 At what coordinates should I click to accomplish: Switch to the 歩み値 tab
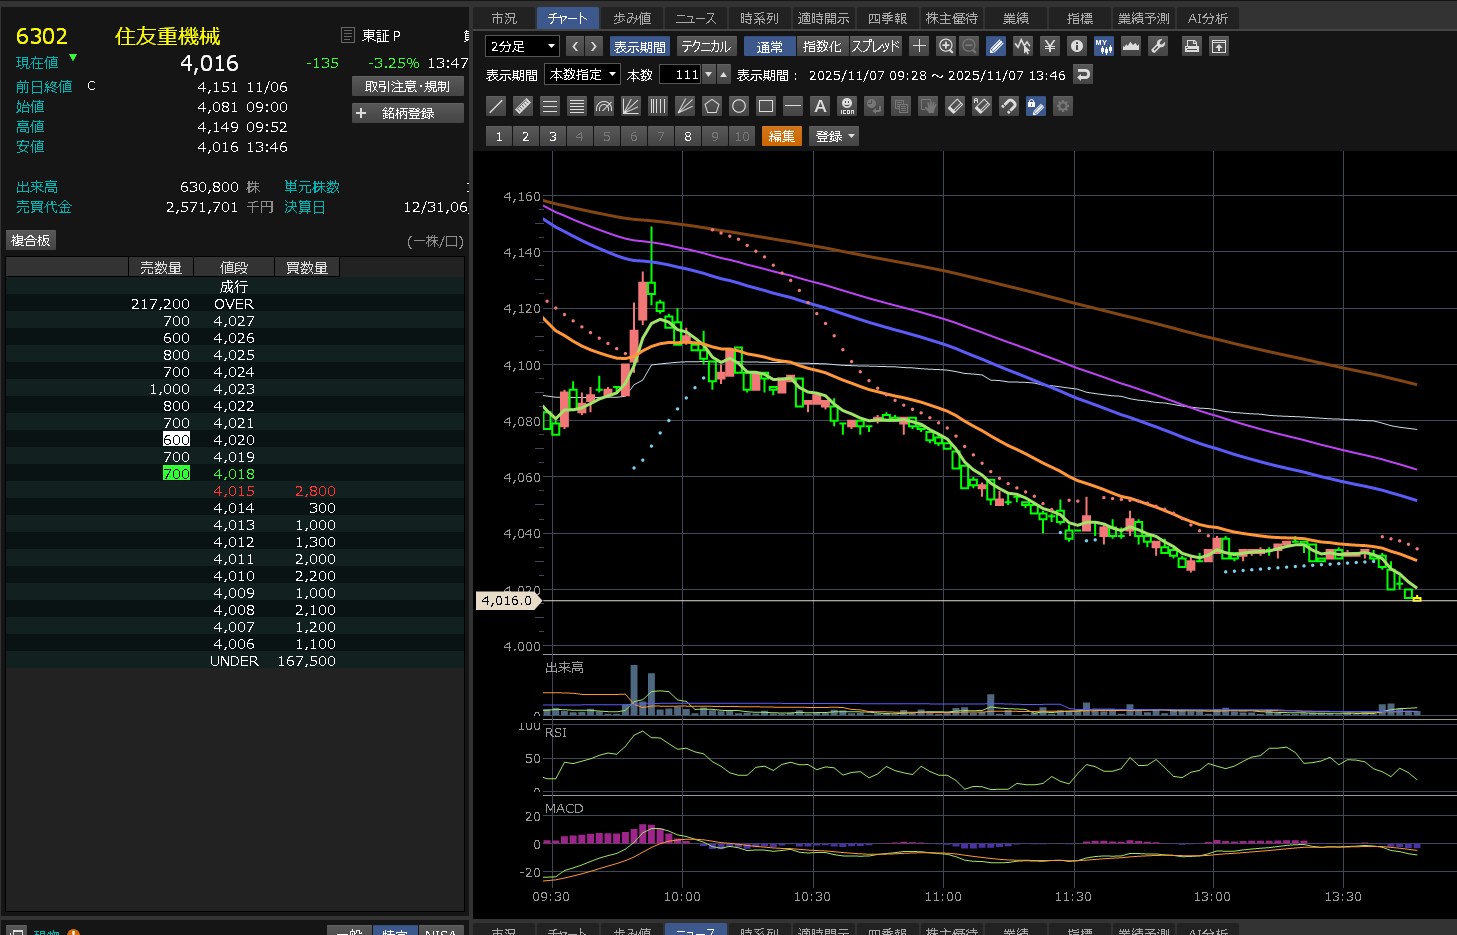click(632, 18)
